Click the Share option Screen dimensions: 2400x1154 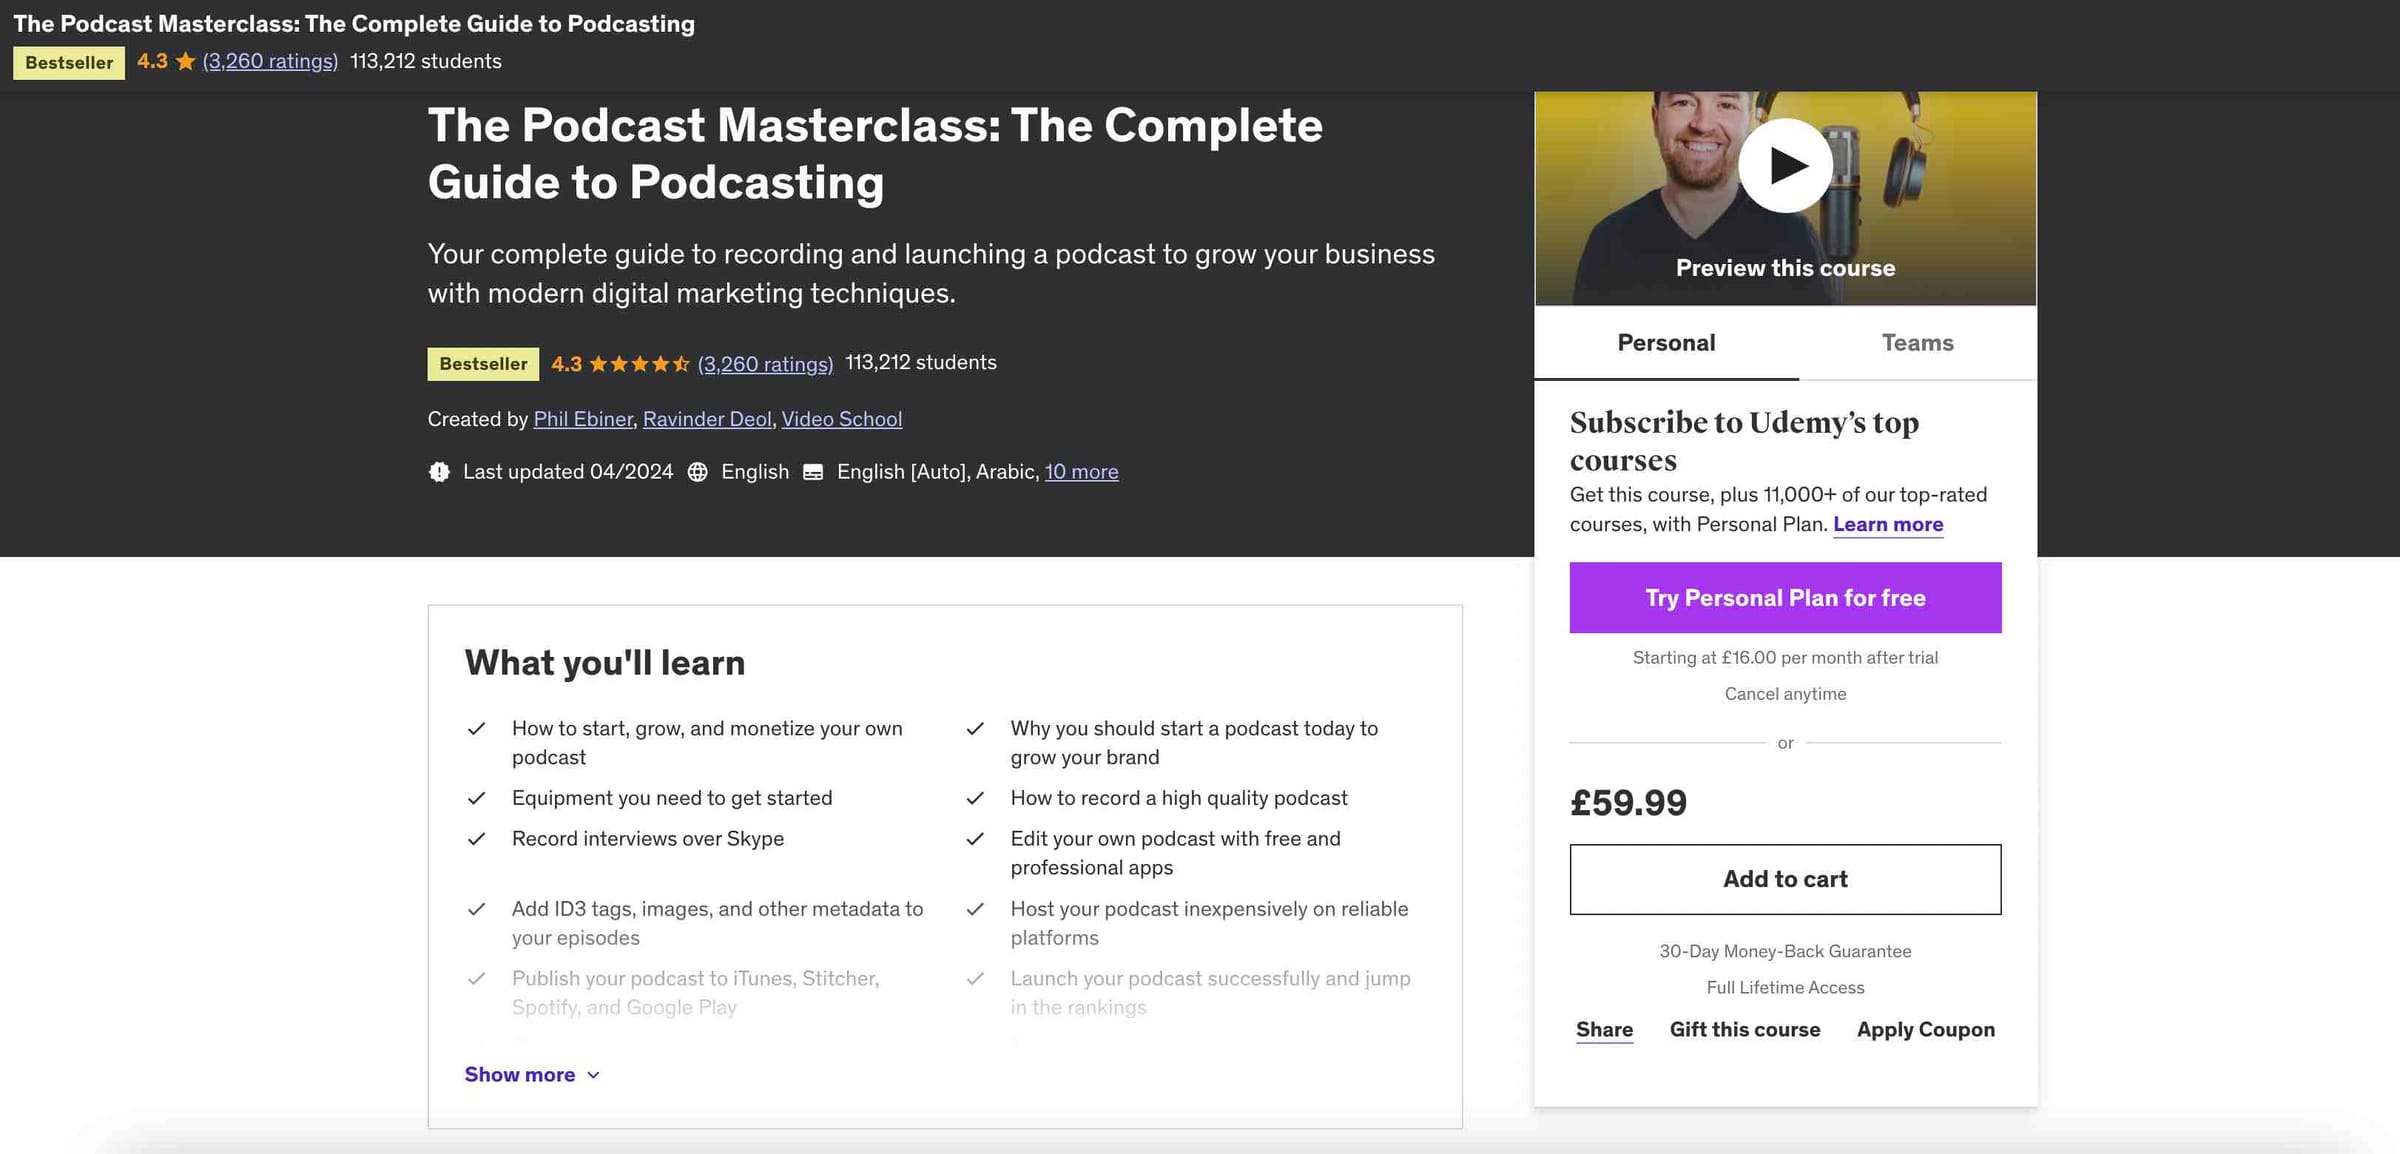(1604, 1029)
